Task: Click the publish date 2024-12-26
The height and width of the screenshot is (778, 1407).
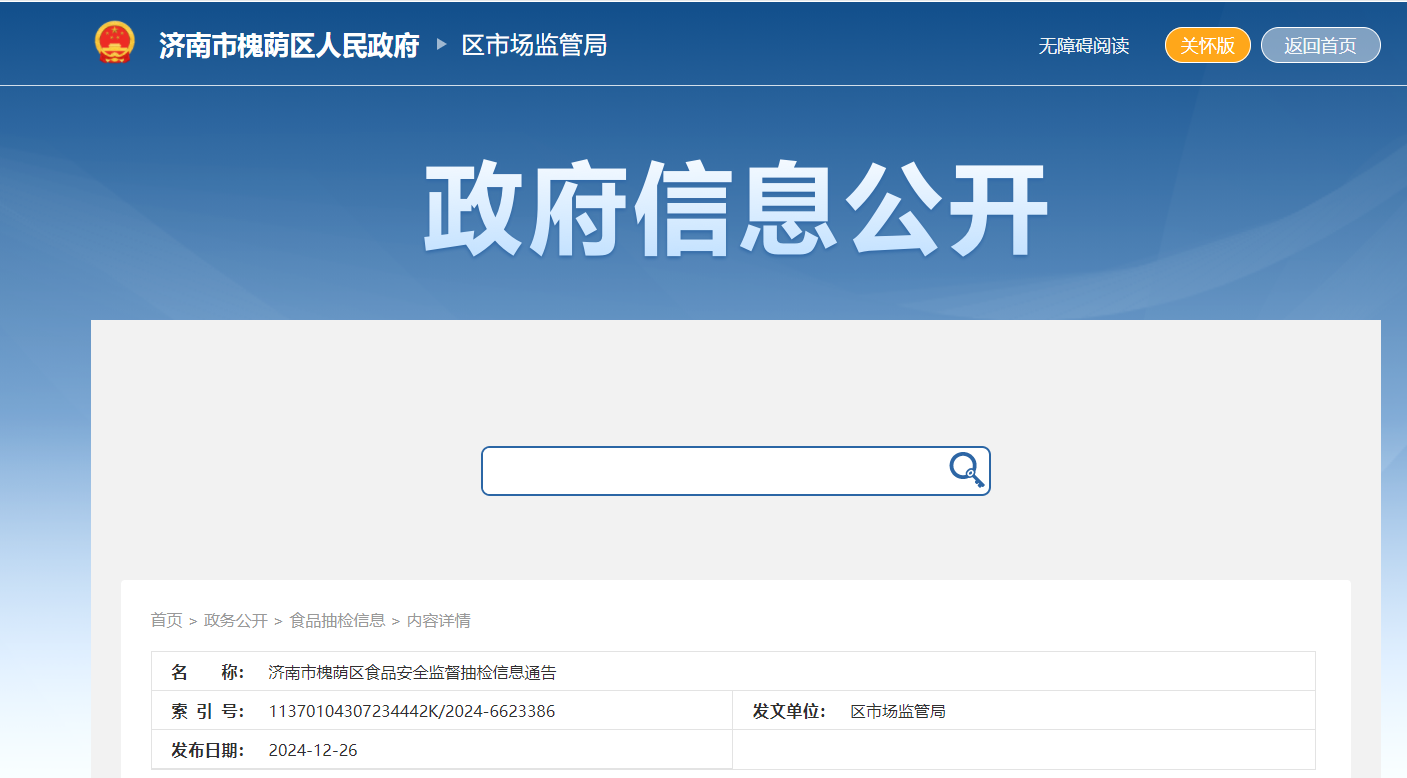Action: pos(313,750)
